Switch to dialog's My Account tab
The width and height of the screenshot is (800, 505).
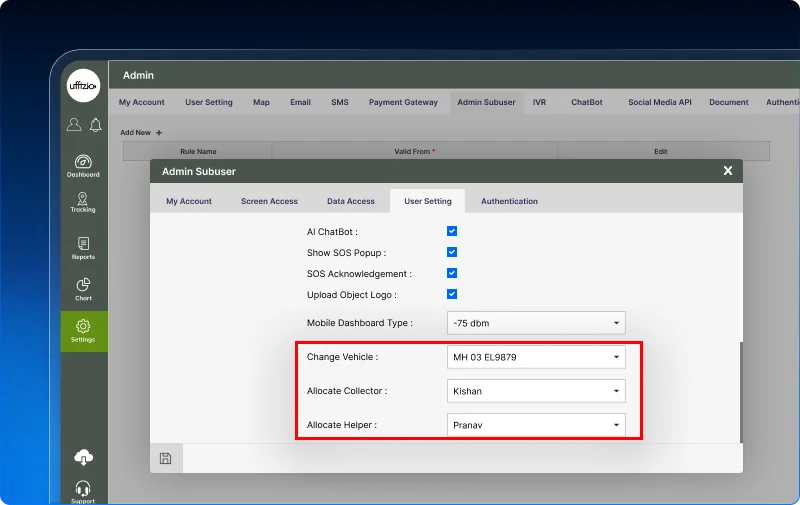point(189,201)
